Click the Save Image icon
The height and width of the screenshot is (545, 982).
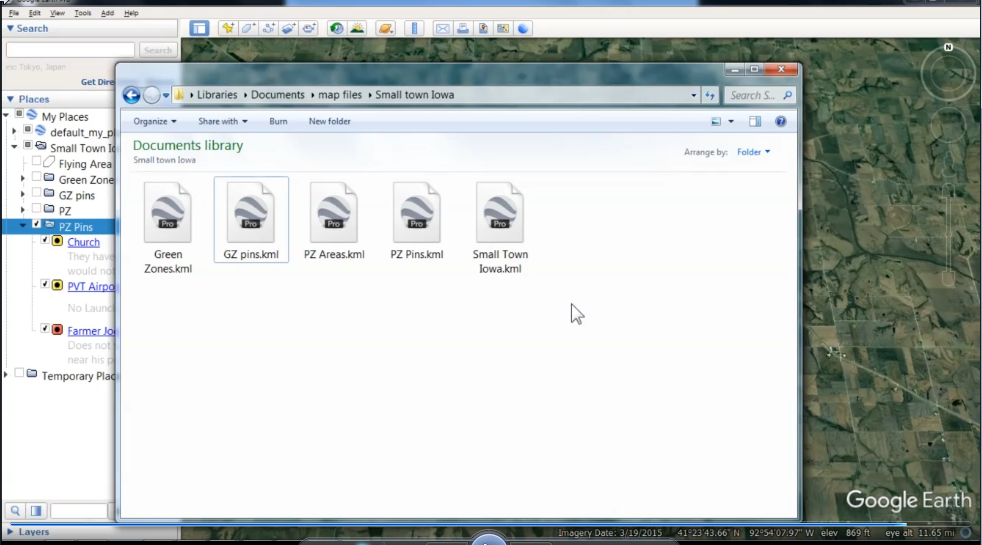(x=483, y=28)
